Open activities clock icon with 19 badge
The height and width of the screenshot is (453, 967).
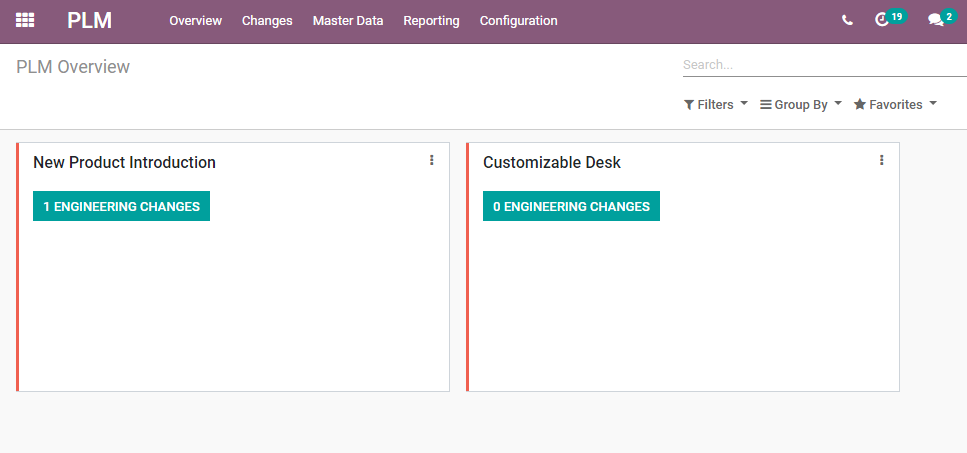coord(882,20)
